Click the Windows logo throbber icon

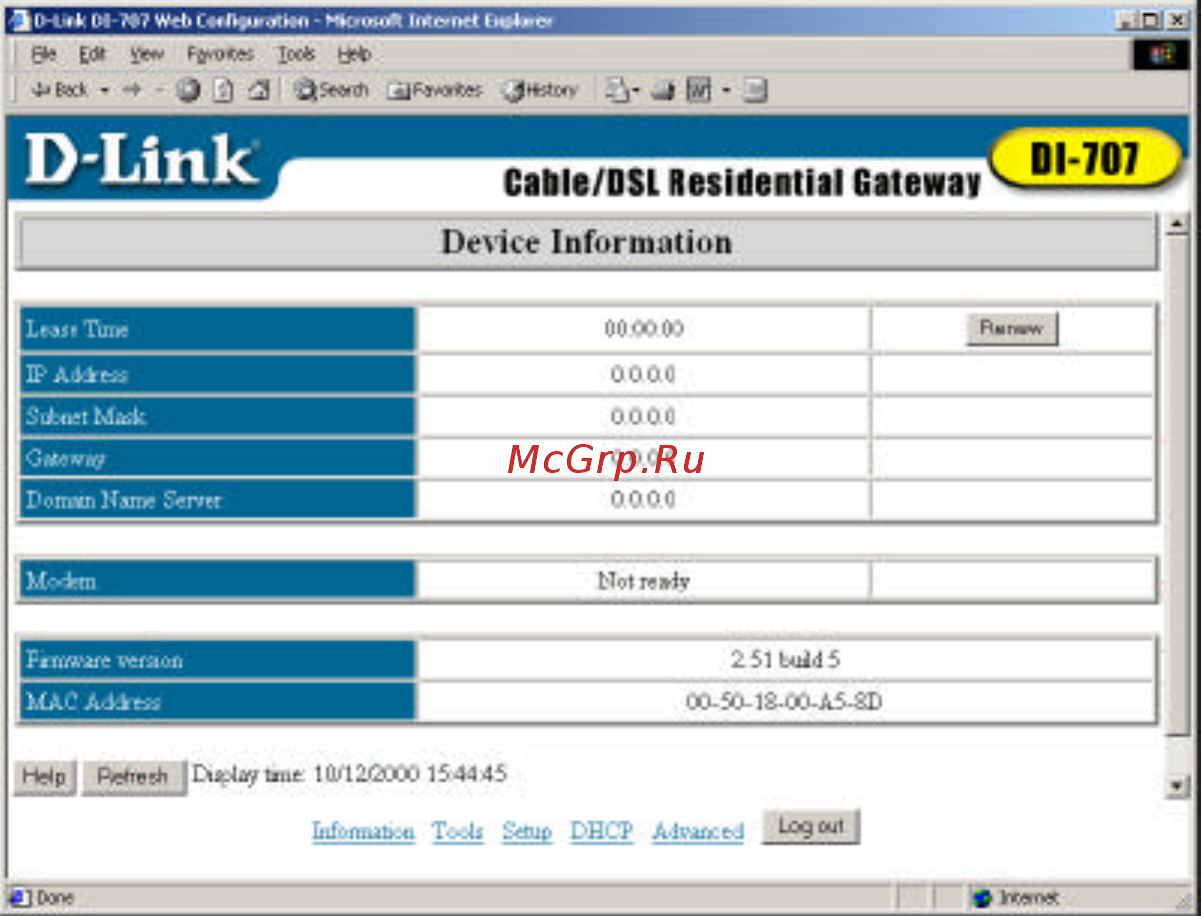click(x=1161, y=55)
